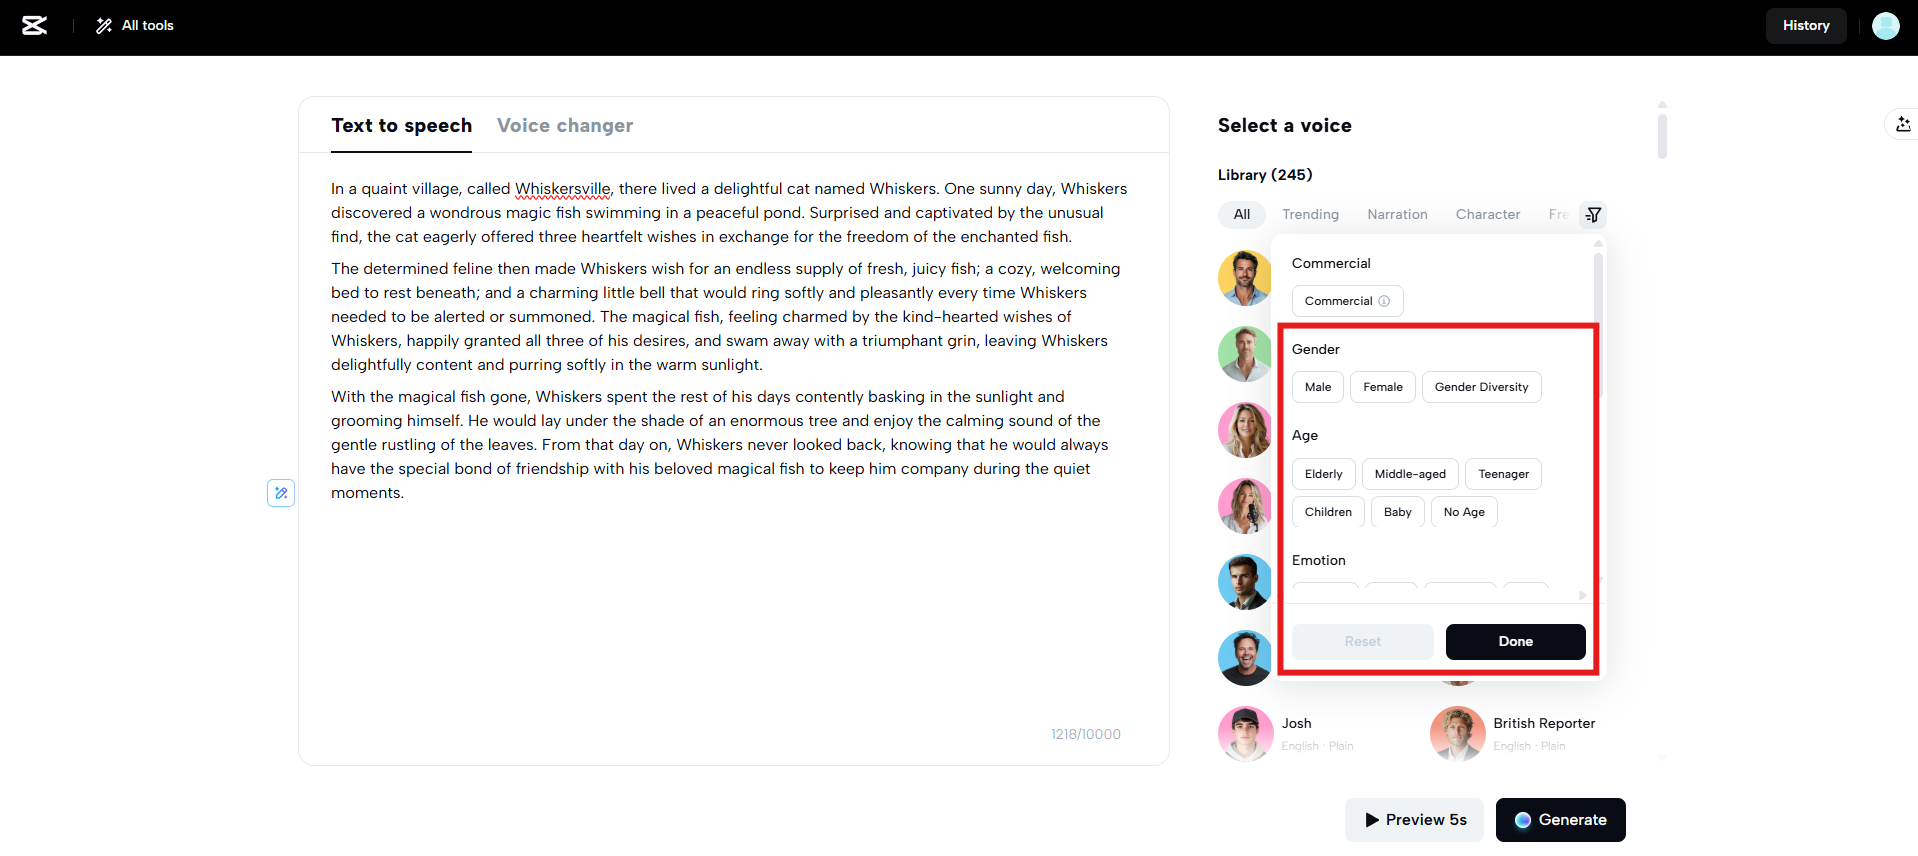Click the upload icon at right edge
The height and width of the screenshot is (856, 1918).
click(1902, 124)
